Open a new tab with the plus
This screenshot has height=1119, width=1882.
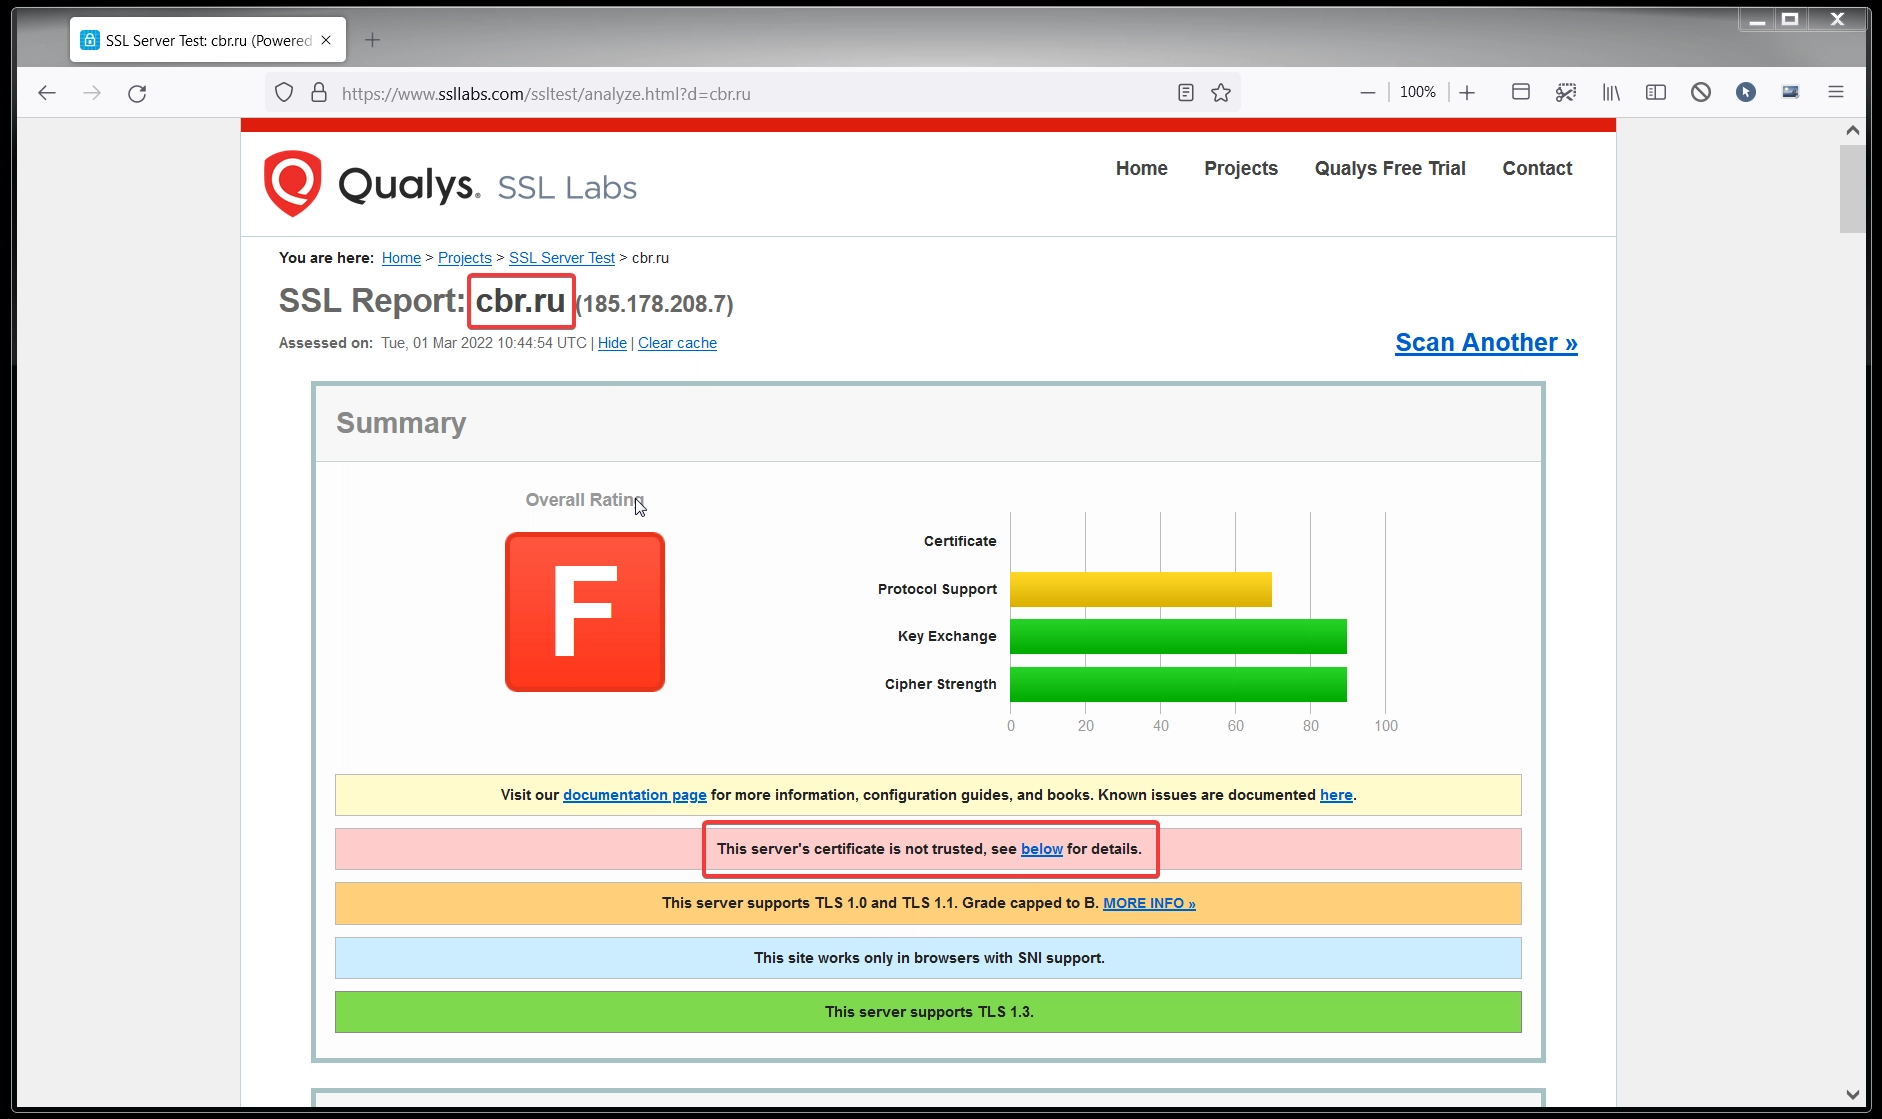click(x=373, y=40)
